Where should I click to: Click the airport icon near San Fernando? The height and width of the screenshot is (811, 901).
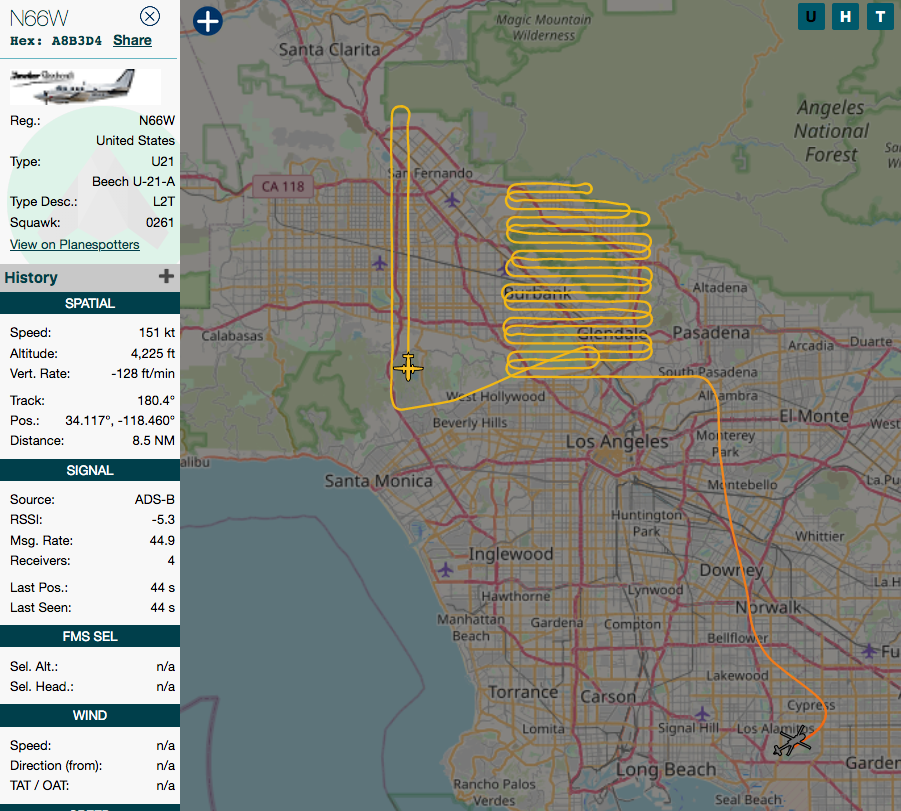click(452, 200)
